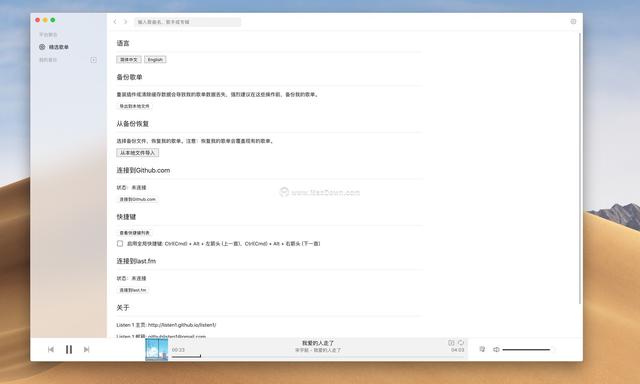Viewport: 640px width, 384px height.
Task: Switch language to 简体中文
Action: (129, 60)
